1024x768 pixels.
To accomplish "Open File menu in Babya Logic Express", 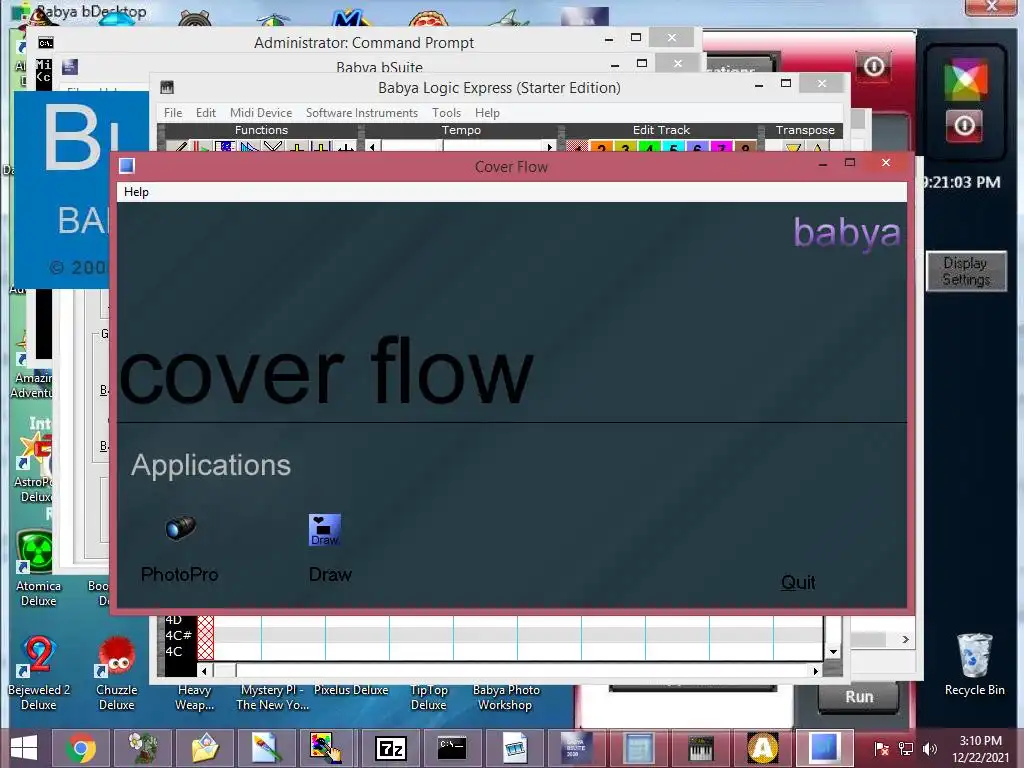I will pyautogui.click(x=173, y=113).
